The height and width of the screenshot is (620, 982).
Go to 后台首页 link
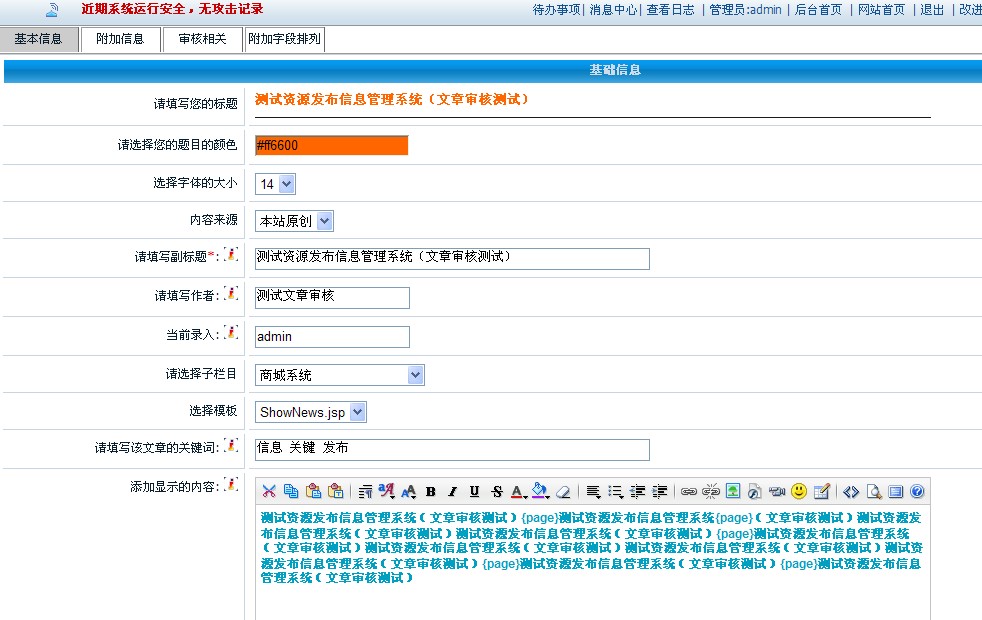pyautogui.click(x=818, y=10)
